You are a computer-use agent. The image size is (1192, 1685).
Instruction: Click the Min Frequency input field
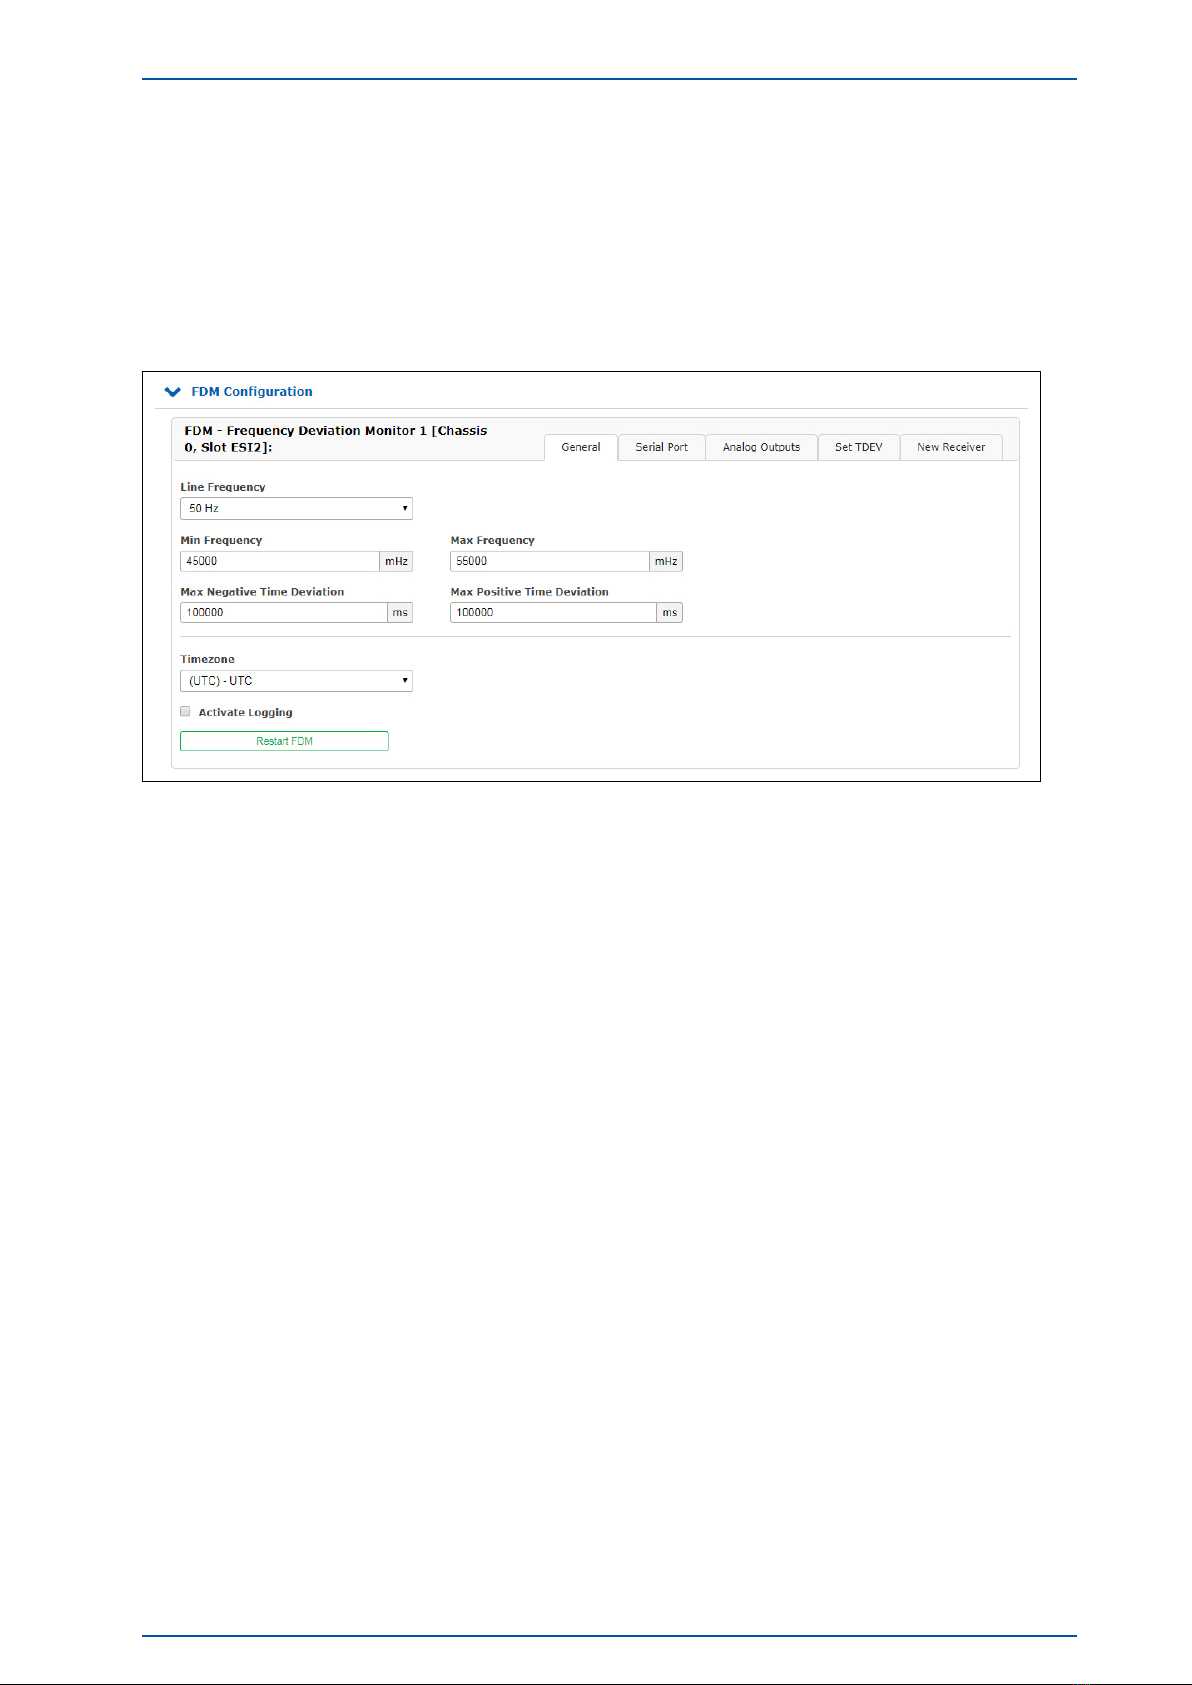click(280, 561)
